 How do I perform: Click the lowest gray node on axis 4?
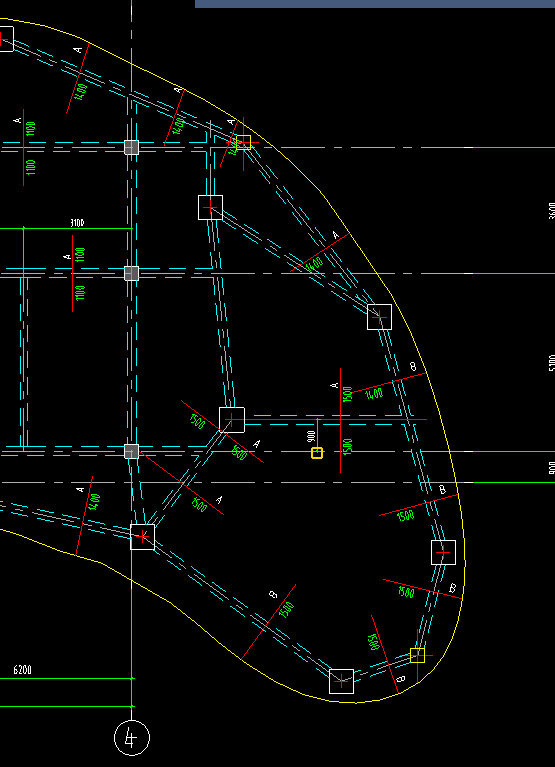click(x=131, y=451)
